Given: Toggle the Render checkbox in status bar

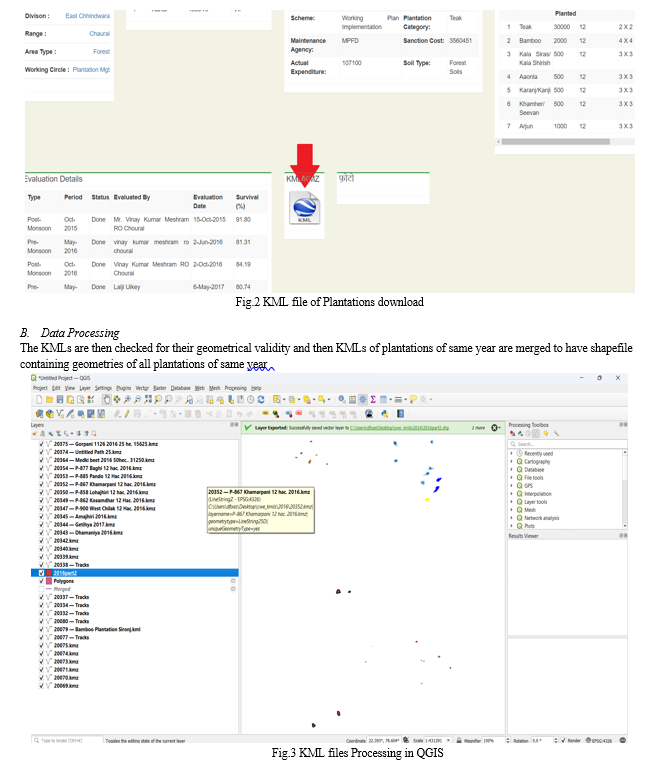Looking at the screenshot, I should [x=563, y=740].
